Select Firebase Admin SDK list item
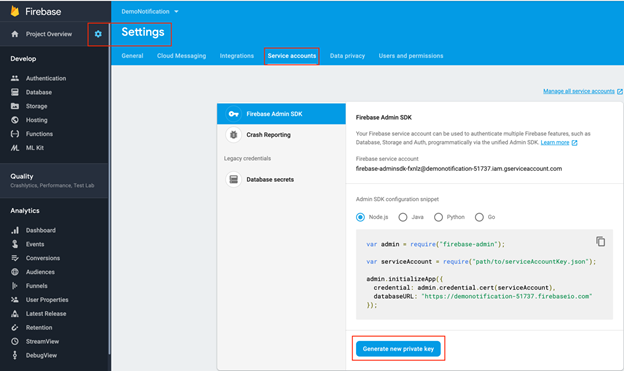This screenshot has height=371, width=624. click(x=281, y=114)
